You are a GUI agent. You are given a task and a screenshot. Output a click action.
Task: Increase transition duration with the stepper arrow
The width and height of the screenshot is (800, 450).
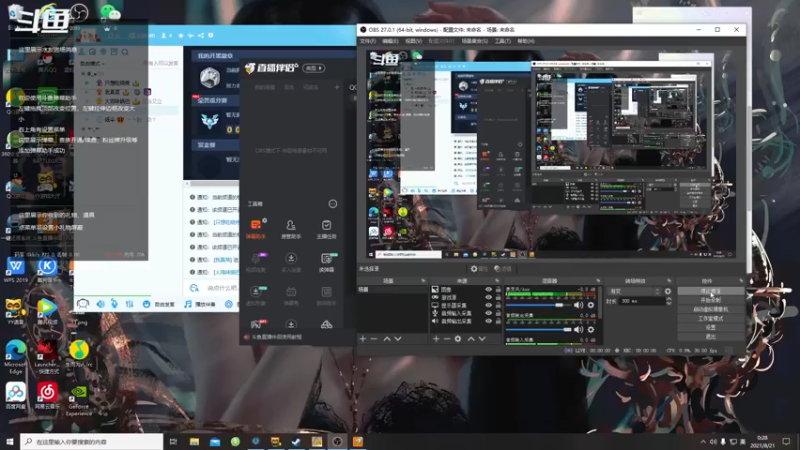point(669,299)
